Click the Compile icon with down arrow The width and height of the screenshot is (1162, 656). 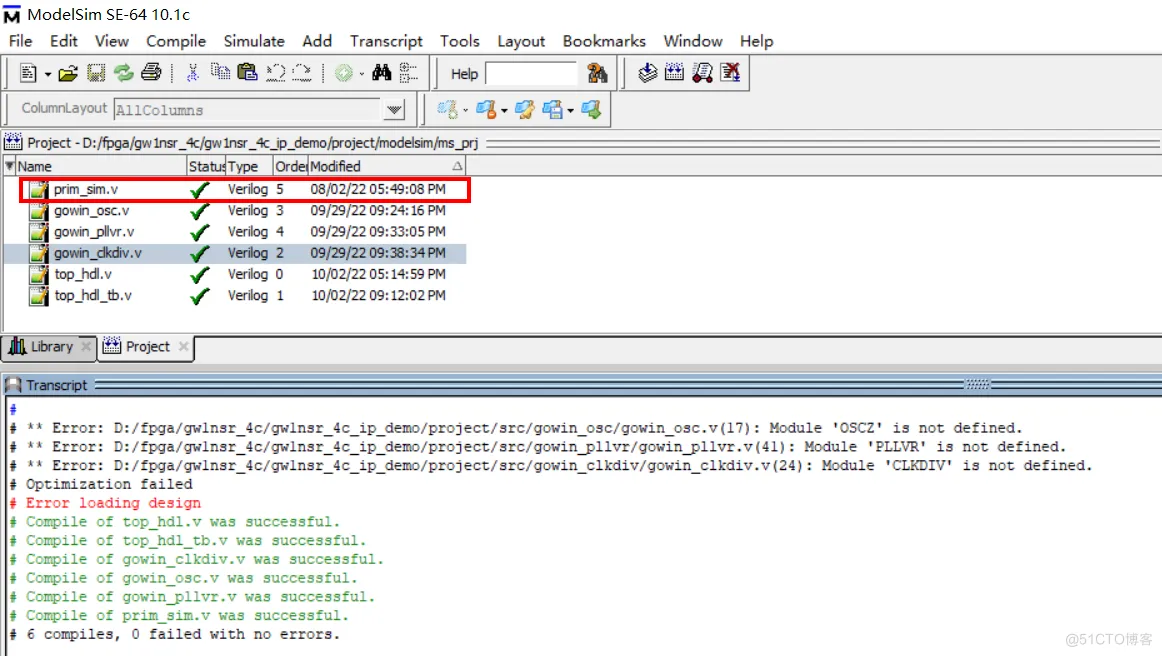(647, 72)
